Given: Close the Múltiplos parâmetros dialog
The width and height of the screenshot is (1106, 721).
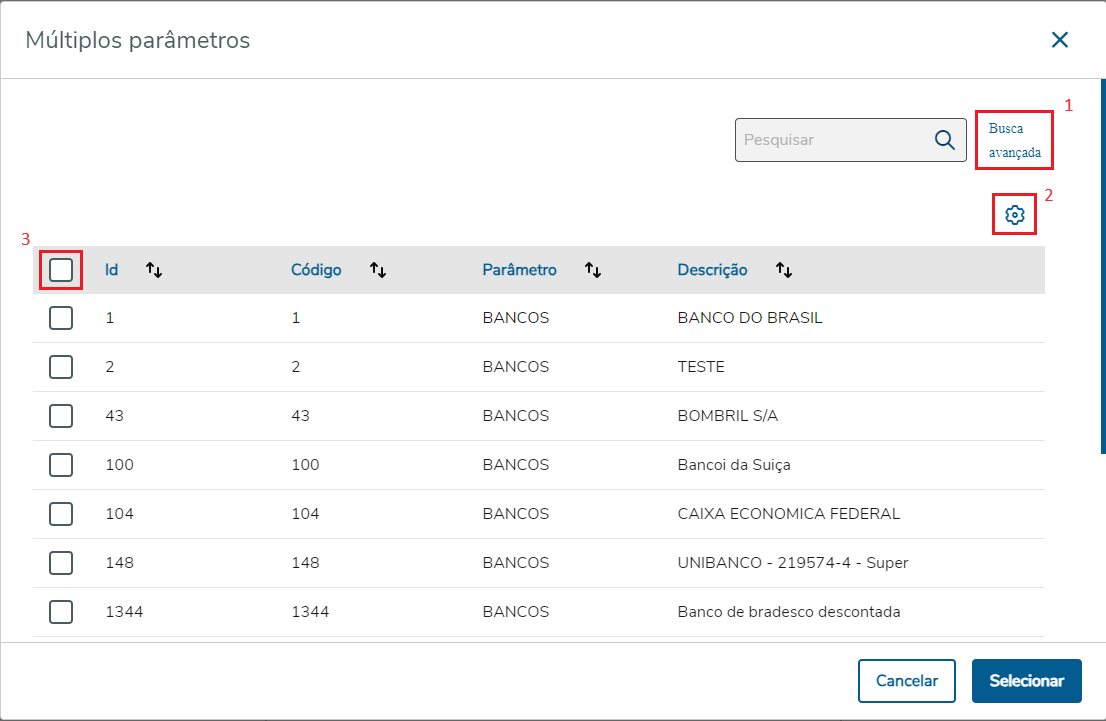Looking at the screenshot, I should coord(1060,40).
